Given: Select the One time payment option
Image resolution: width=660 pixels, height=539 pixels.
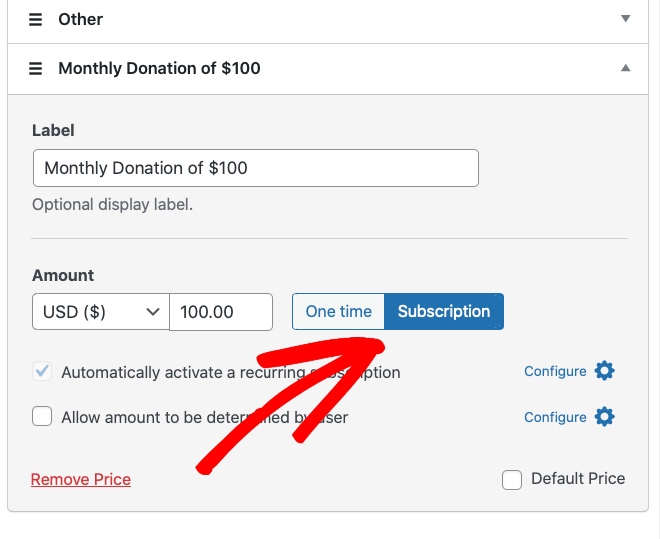Looking at the screenshot, I should point(338,312).
